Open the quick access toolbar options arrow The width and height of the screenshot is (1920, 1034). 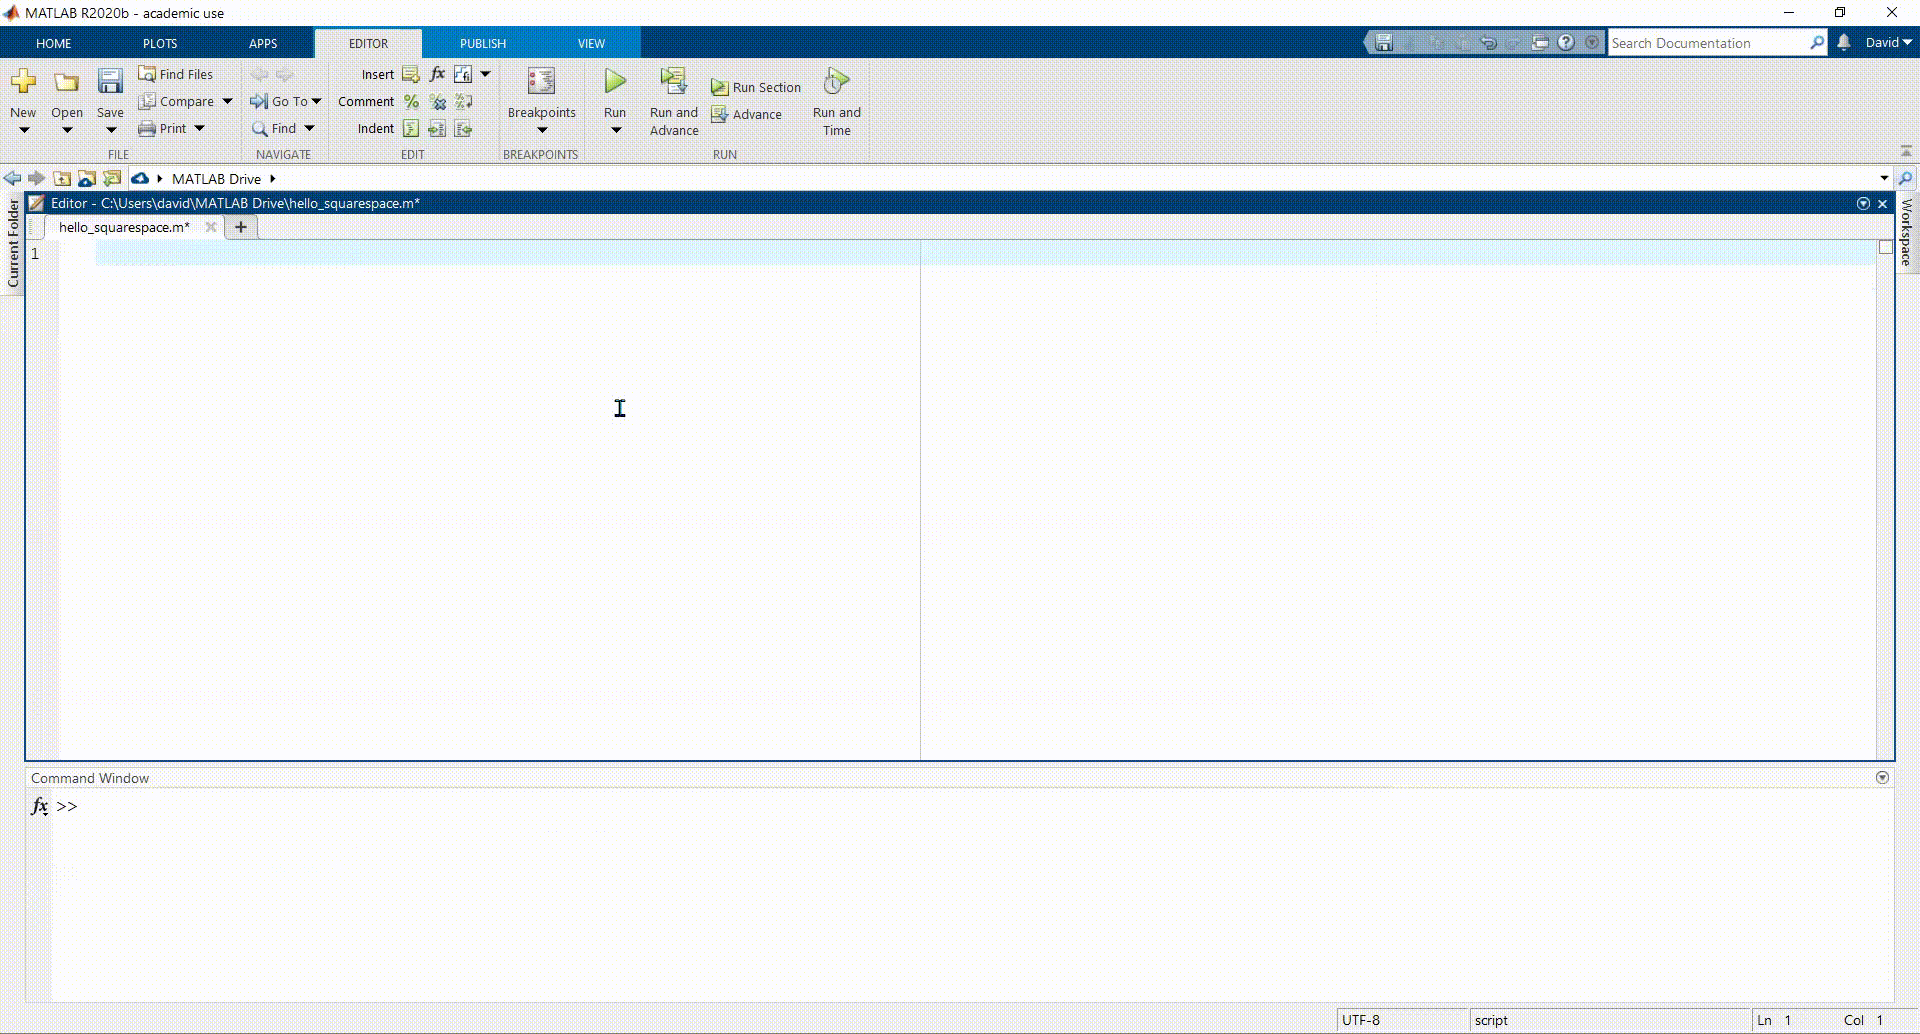click(x=1592, y=43)
